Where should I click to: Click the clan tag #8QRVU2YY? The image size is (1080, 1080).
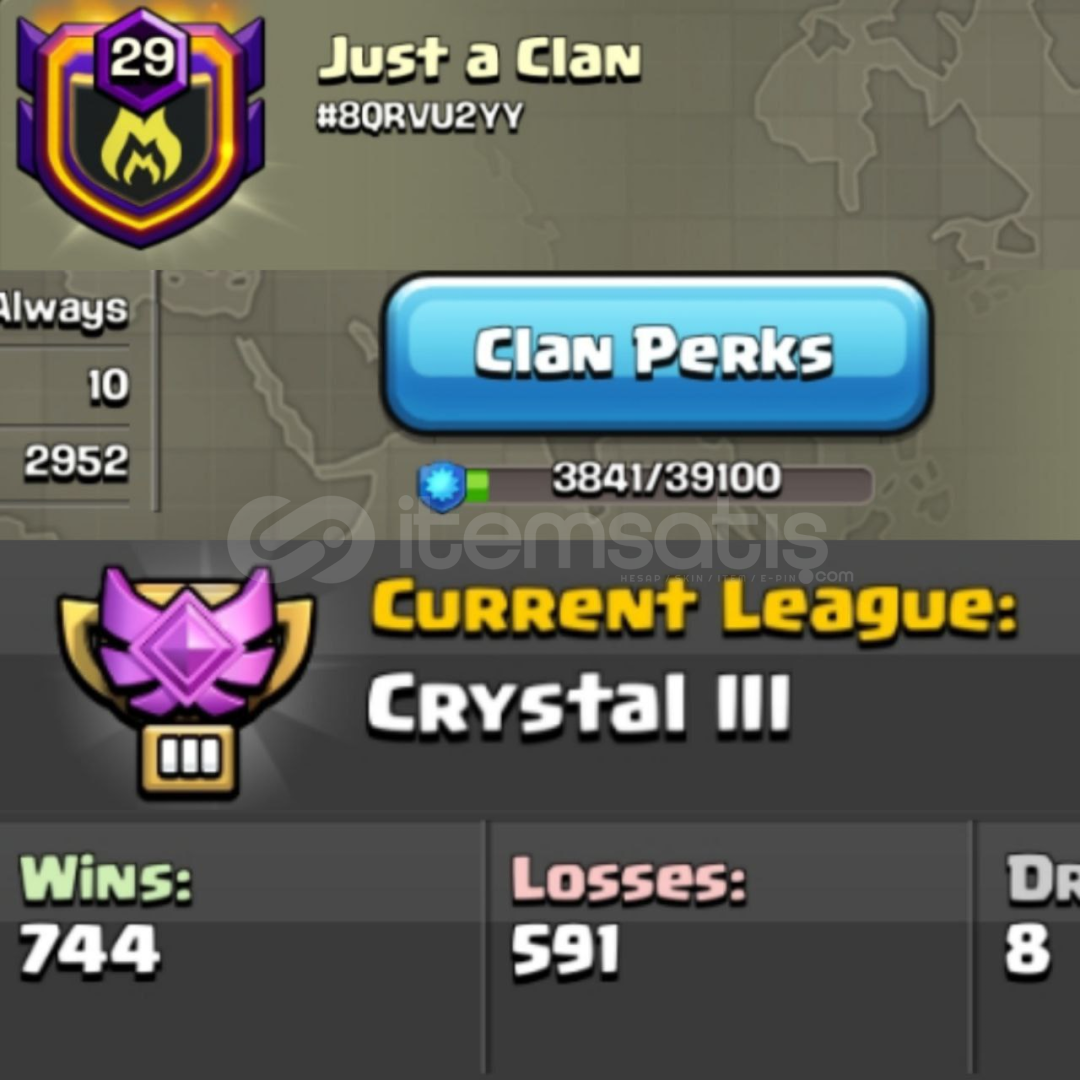coord(420,116)
